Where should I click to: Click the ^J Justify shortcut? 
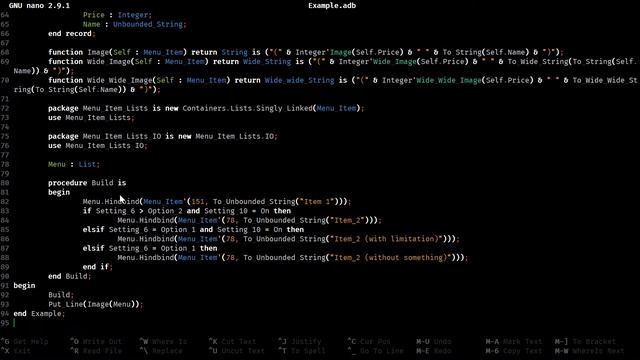click(x=300, y=341)
